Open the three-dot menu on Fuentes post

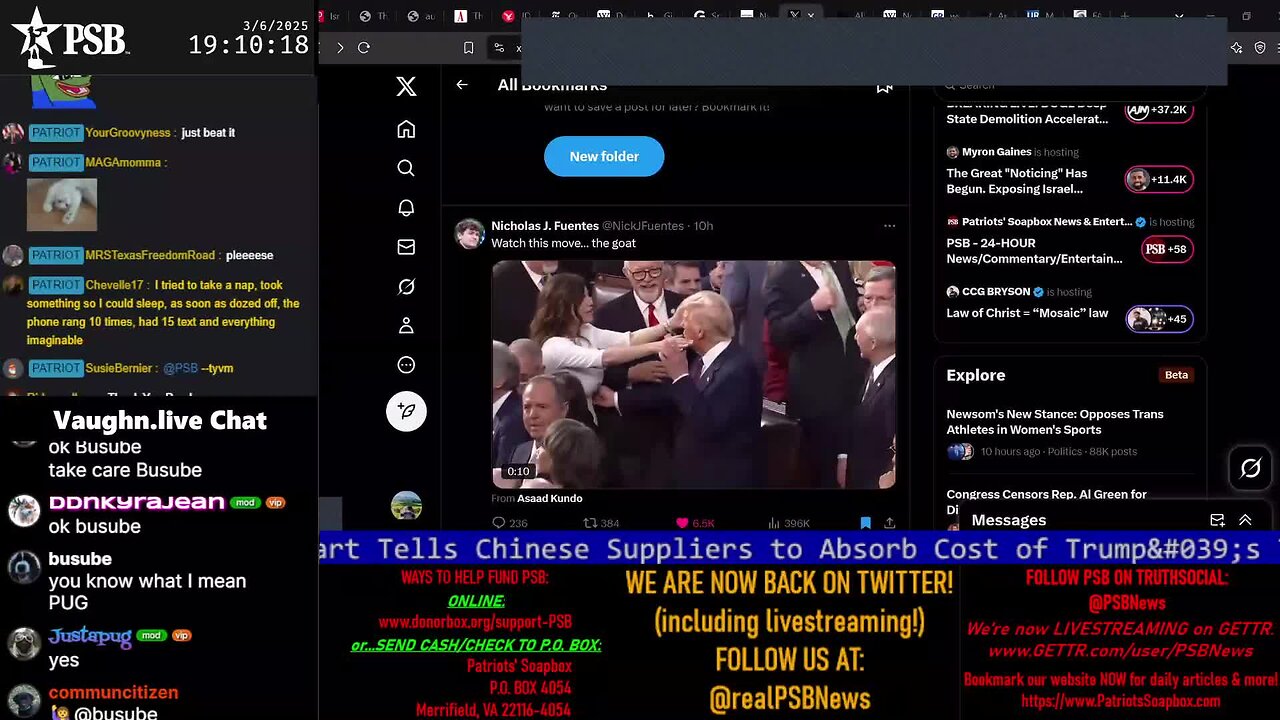tap(889, 226)
